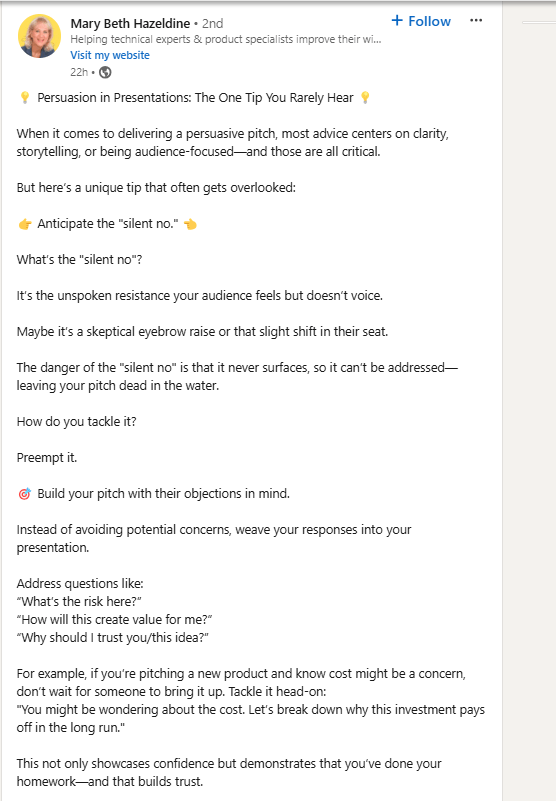
Task: Click the 22h post timestamp
Action: point(79,73)
